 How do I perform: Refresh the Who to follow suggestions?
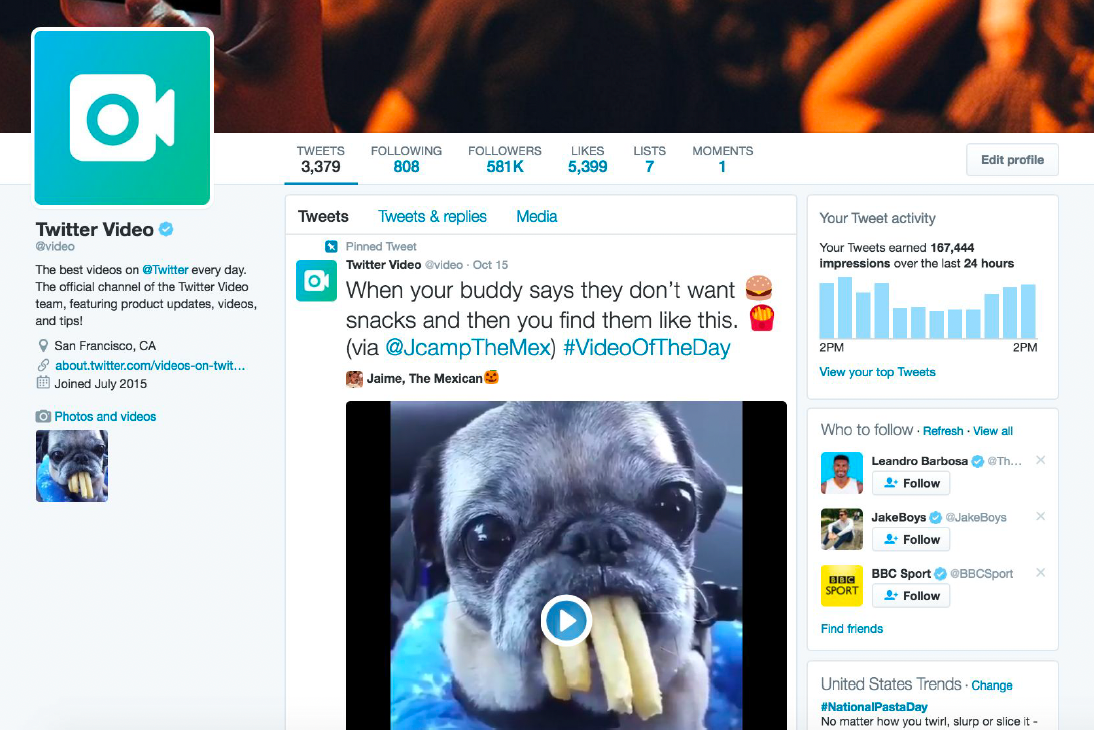(x=943, y=431)
